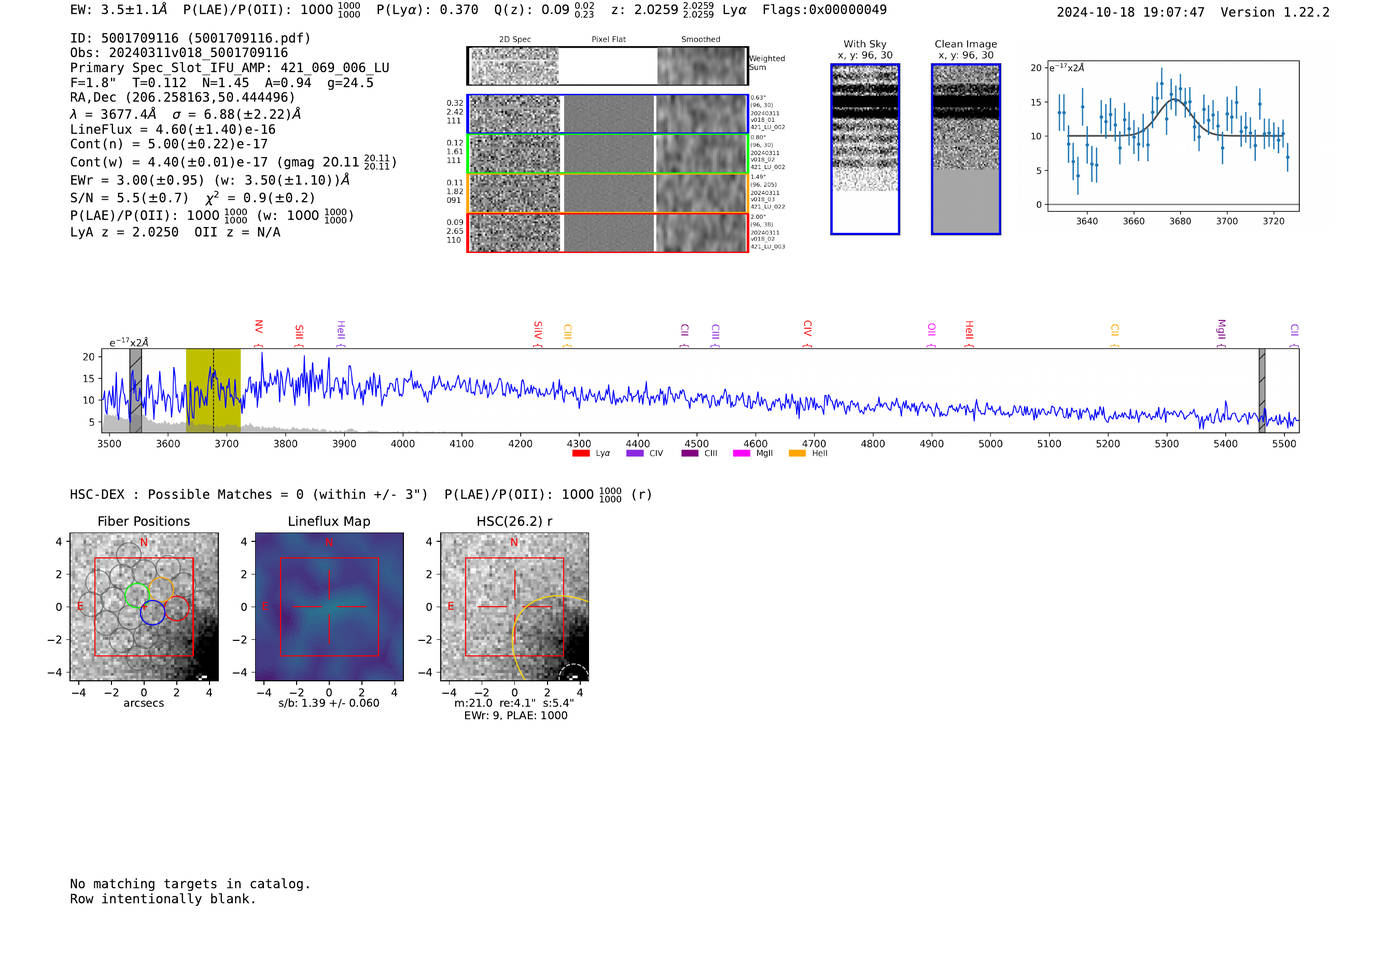1400x953 pixels.
Task: Click the 'Smoothed' column header
Action: tap(700, 40)
